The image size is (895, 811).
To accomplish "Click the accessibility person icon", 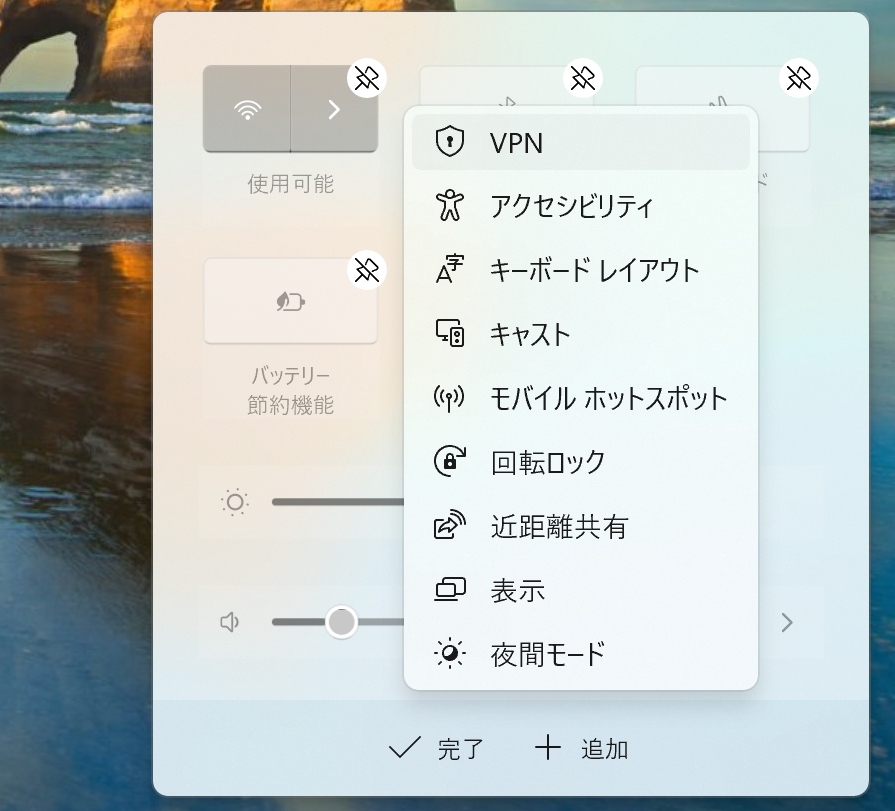I will (x=450, y=205).
